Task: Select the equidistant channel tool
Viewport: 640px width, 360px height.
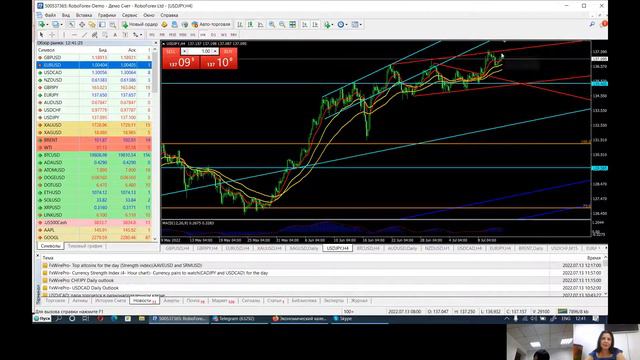Action: click(95, 35)
